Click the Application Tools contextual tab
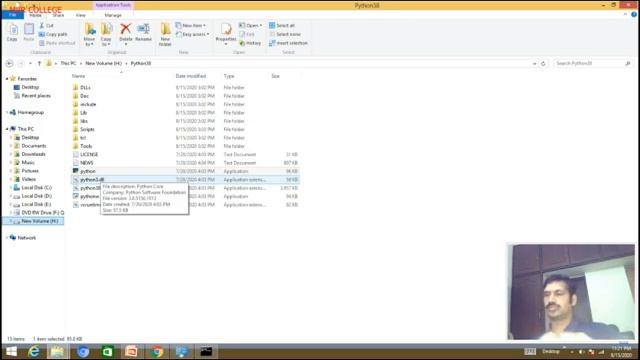This screenshot has width=640, height=360. click(113, 5)
